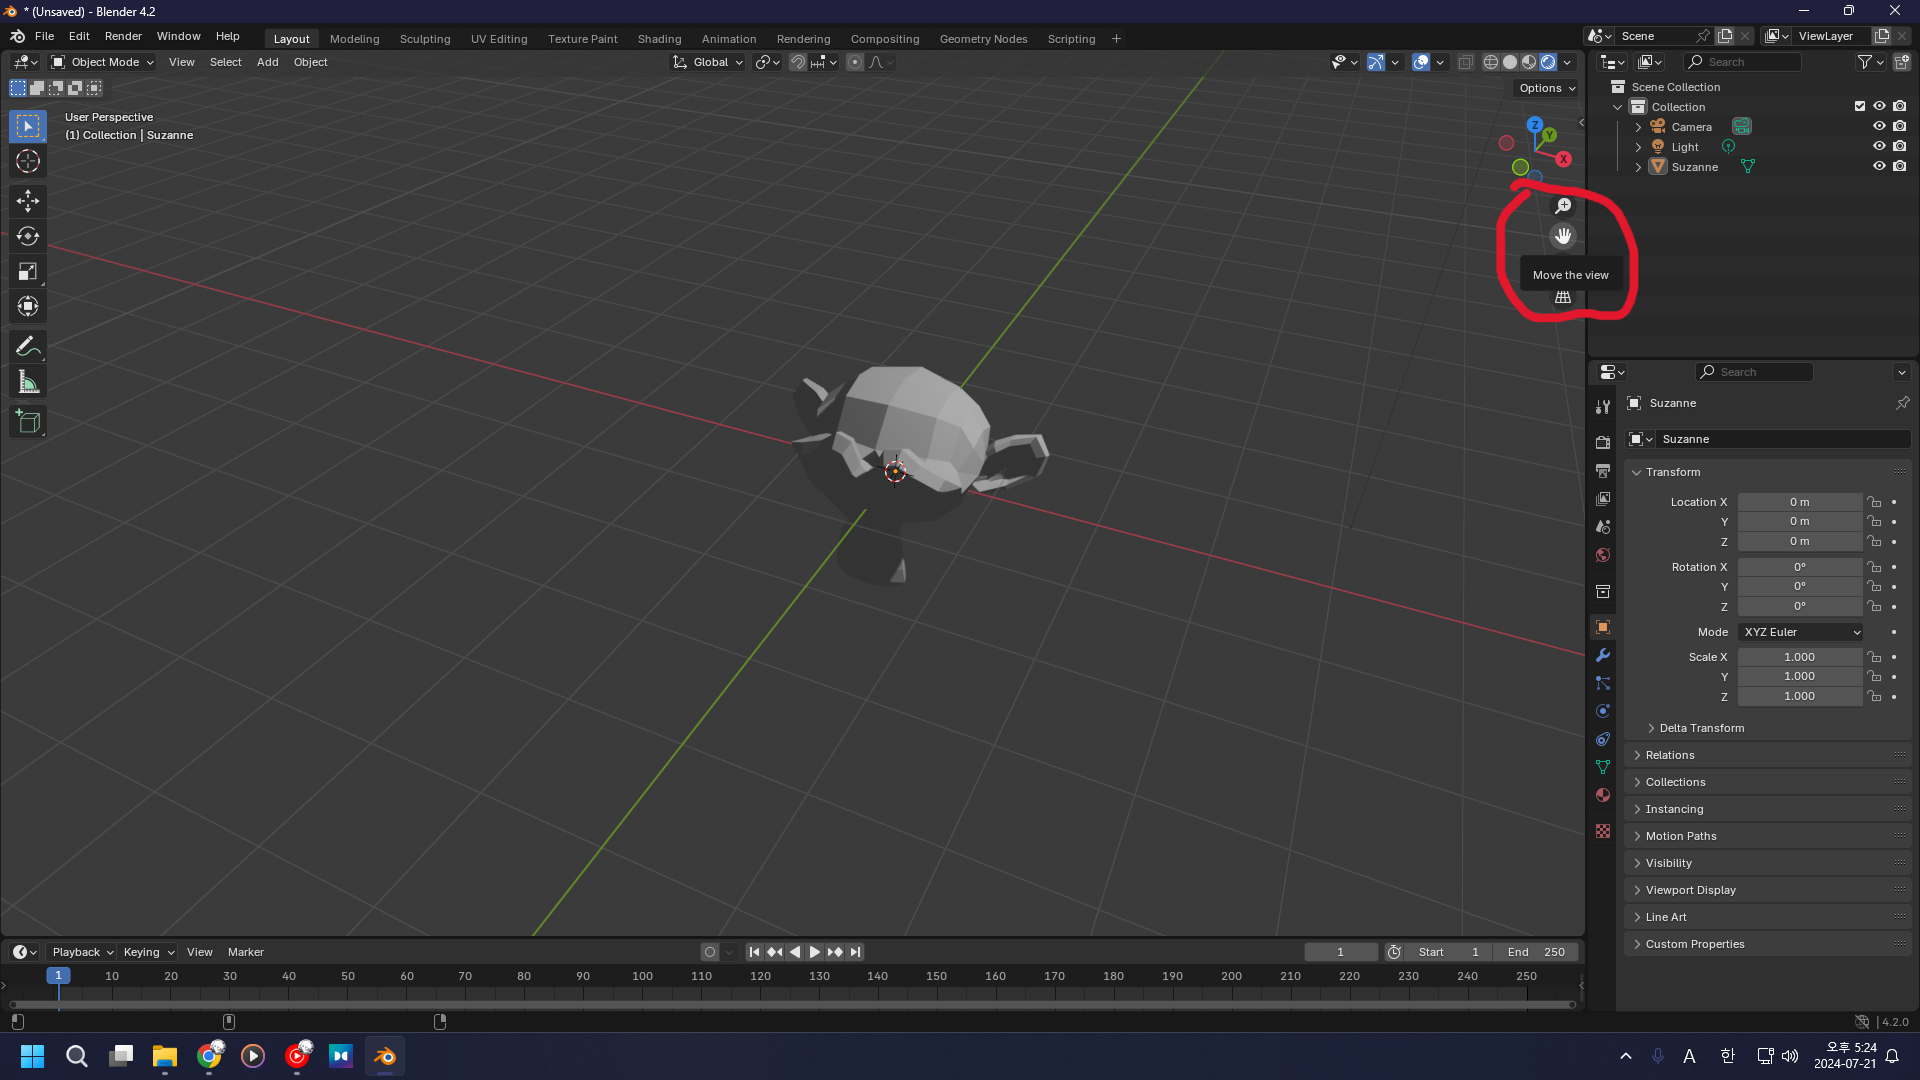
Task: Toggle proportional editing in header
Action: click(855, 62)
